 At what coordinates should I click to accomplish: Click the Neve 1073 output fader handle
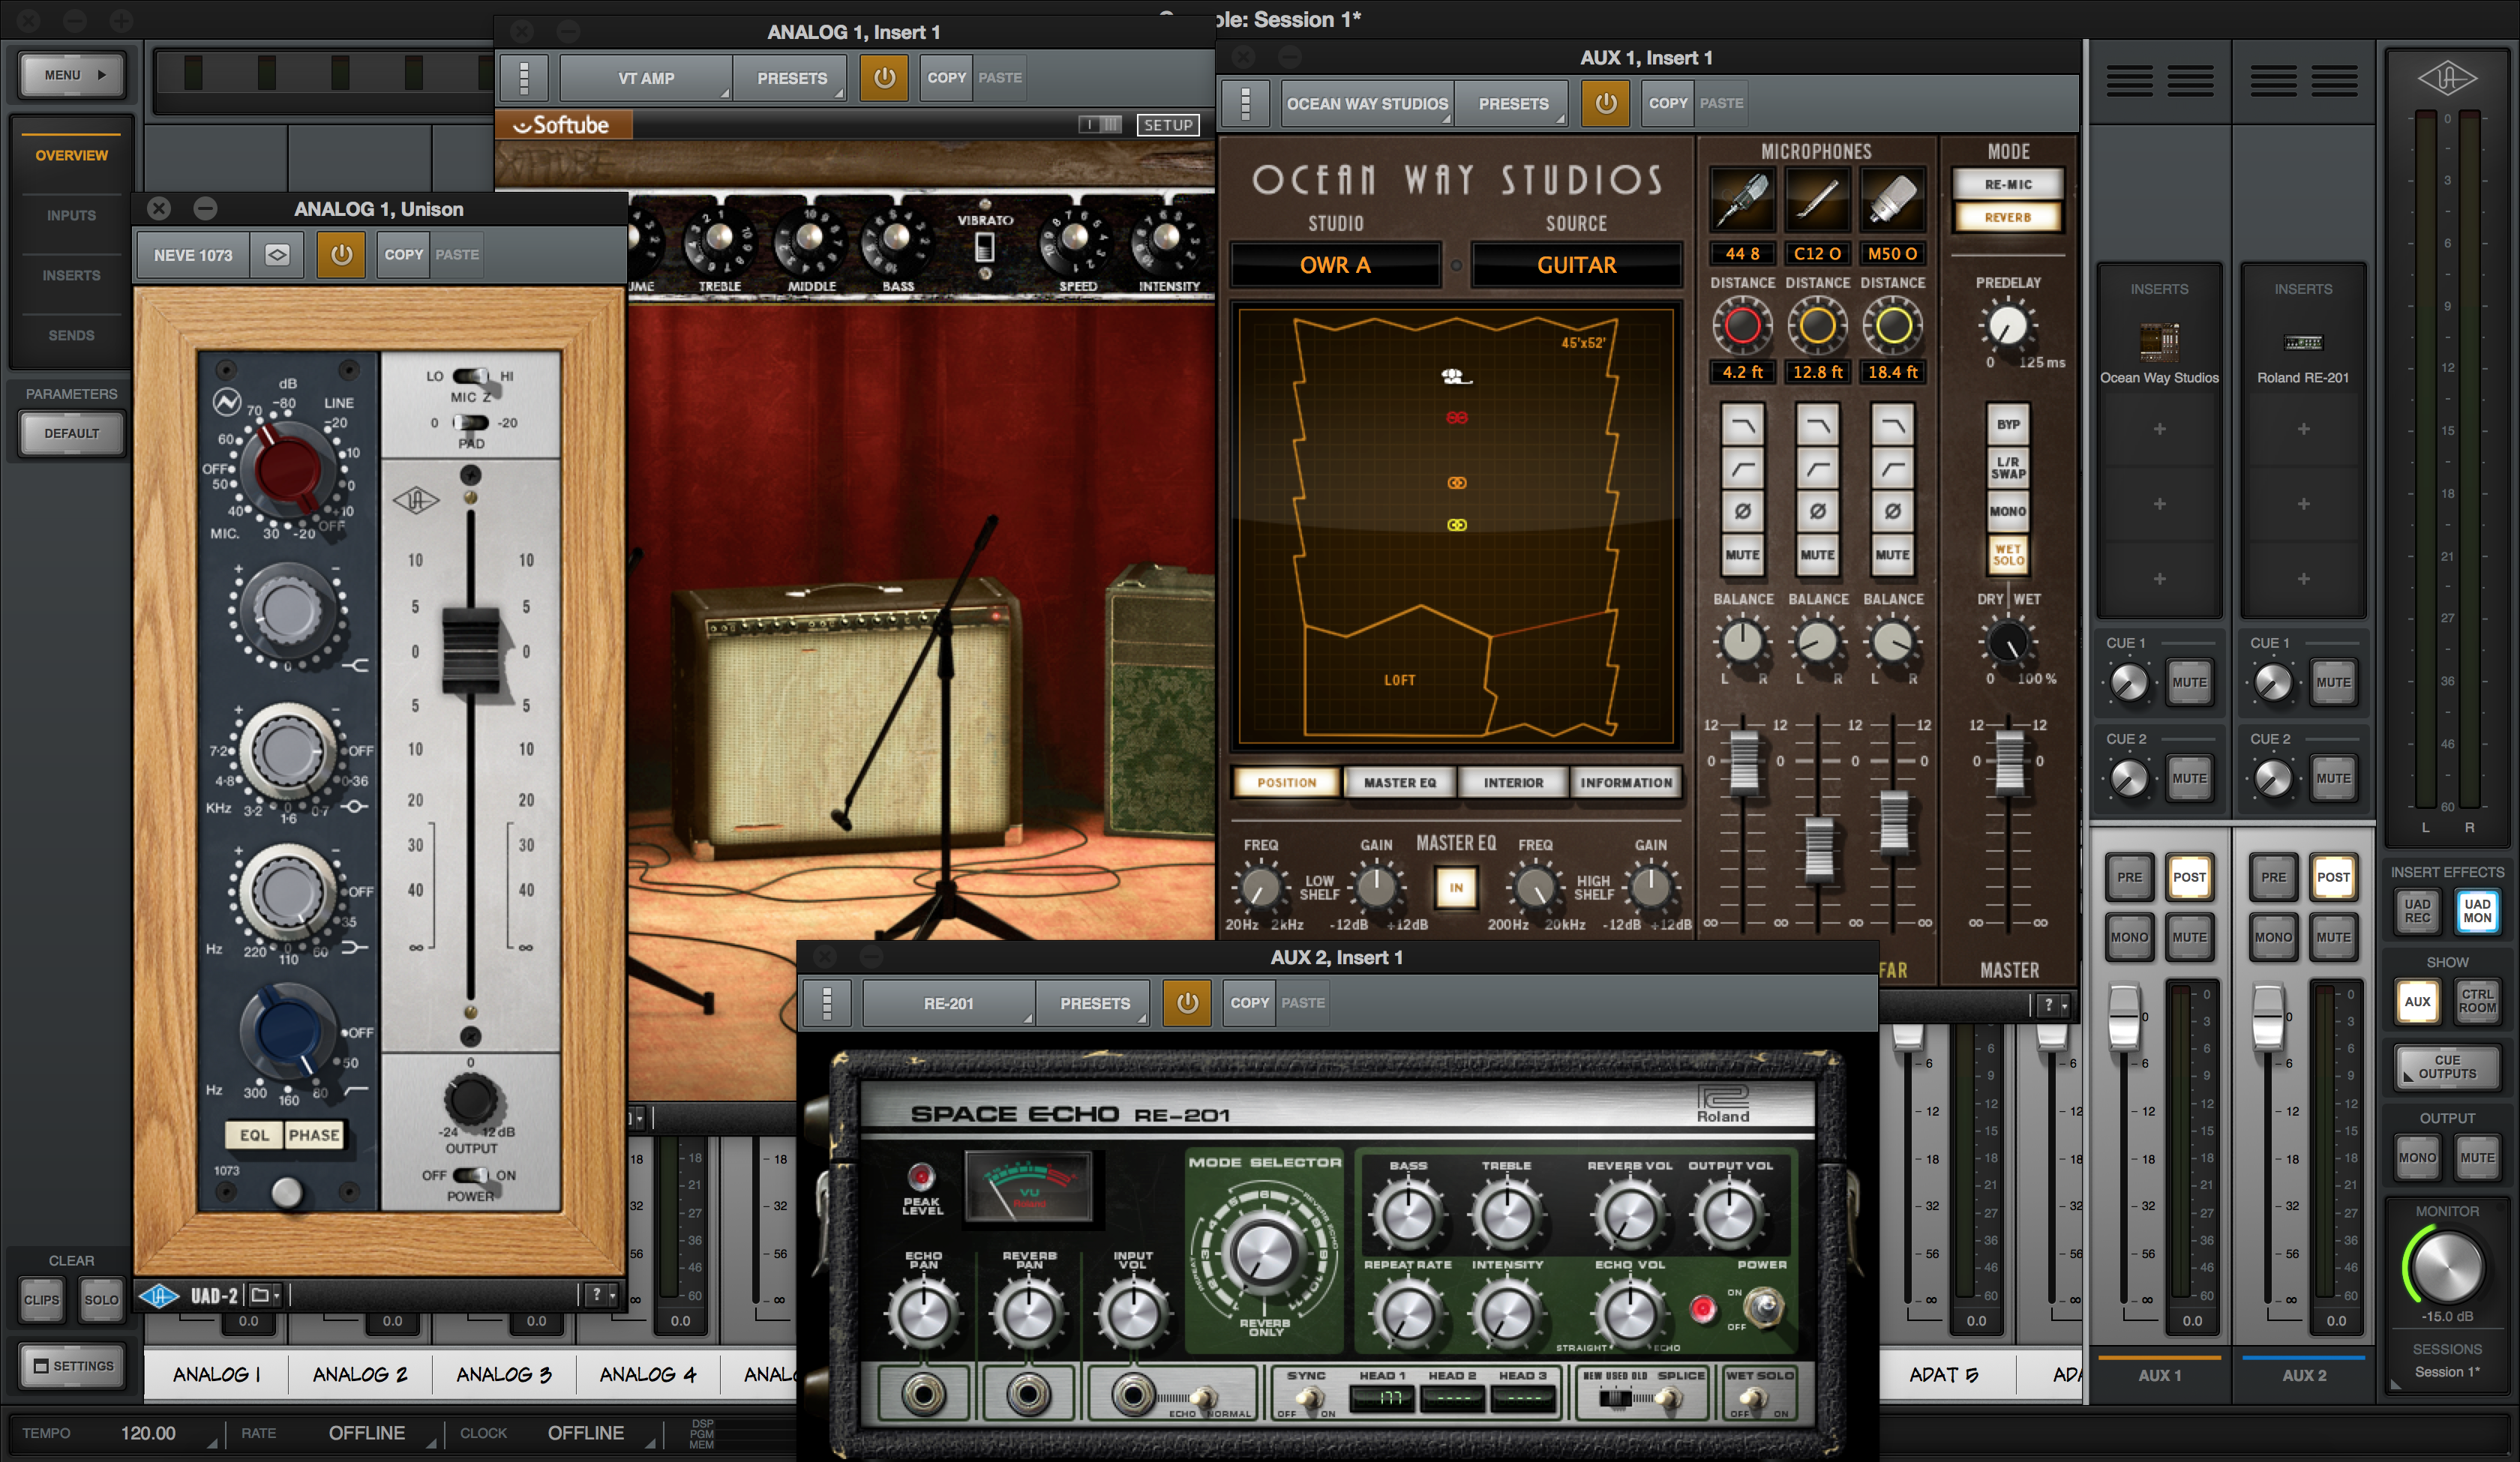(470, 650)
